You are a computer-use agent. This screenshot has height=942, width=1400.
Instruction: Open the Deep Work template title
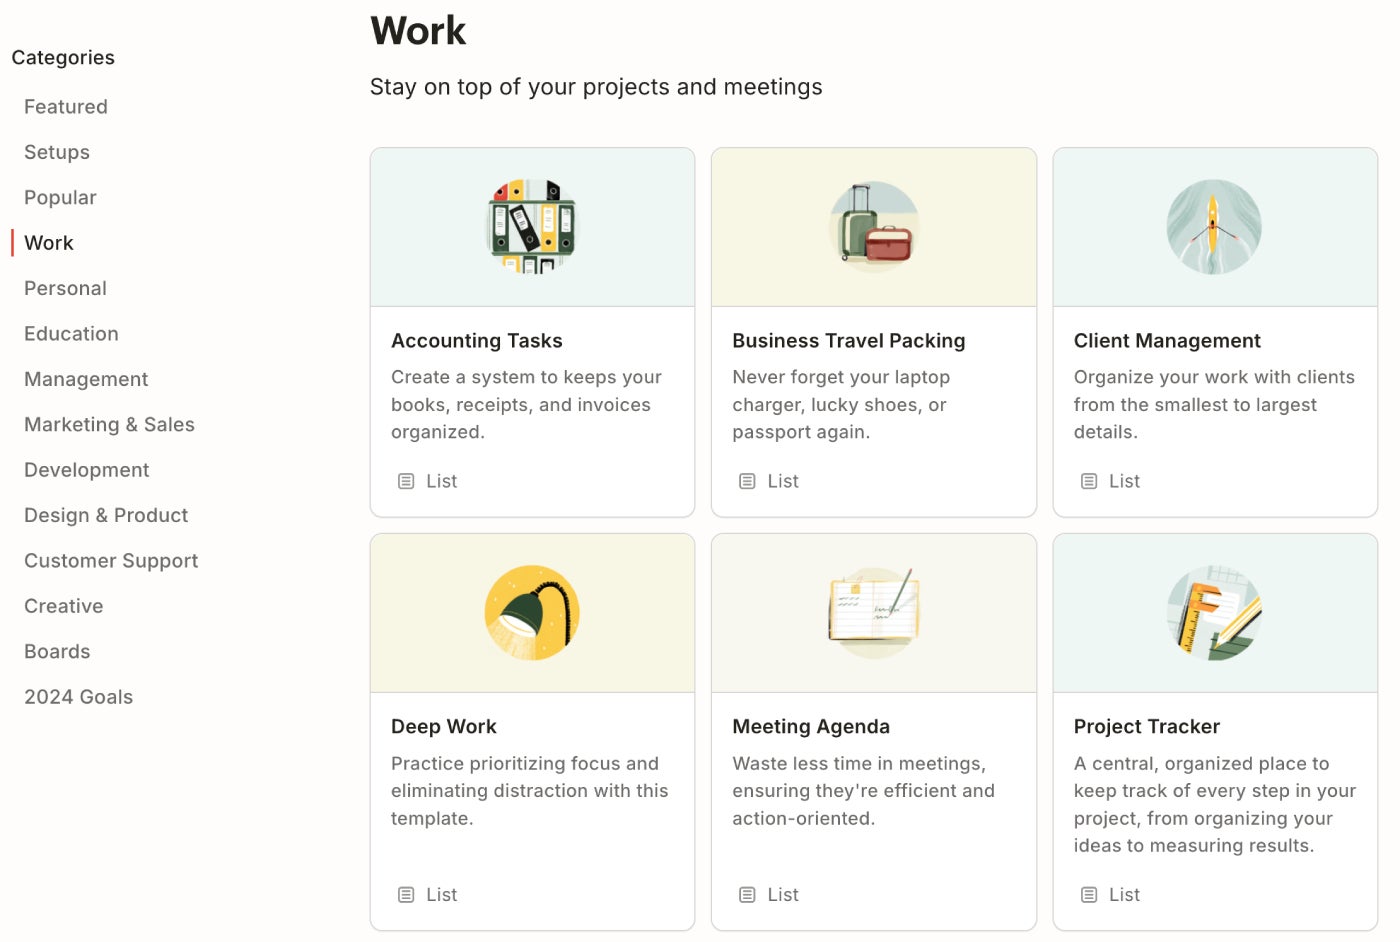(x=444, y=727)
